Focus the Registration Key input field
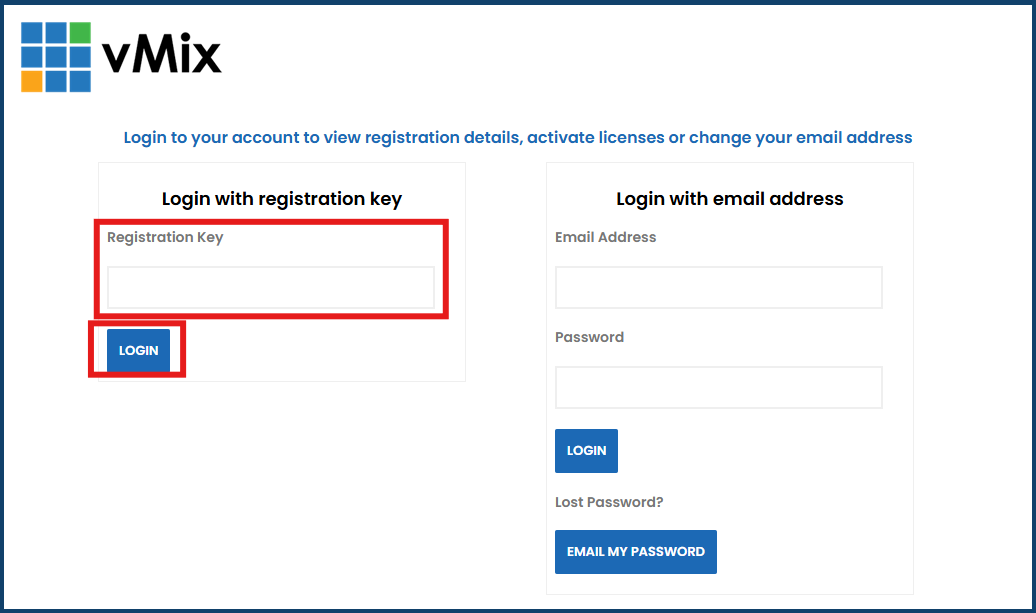 click(271, 287)
